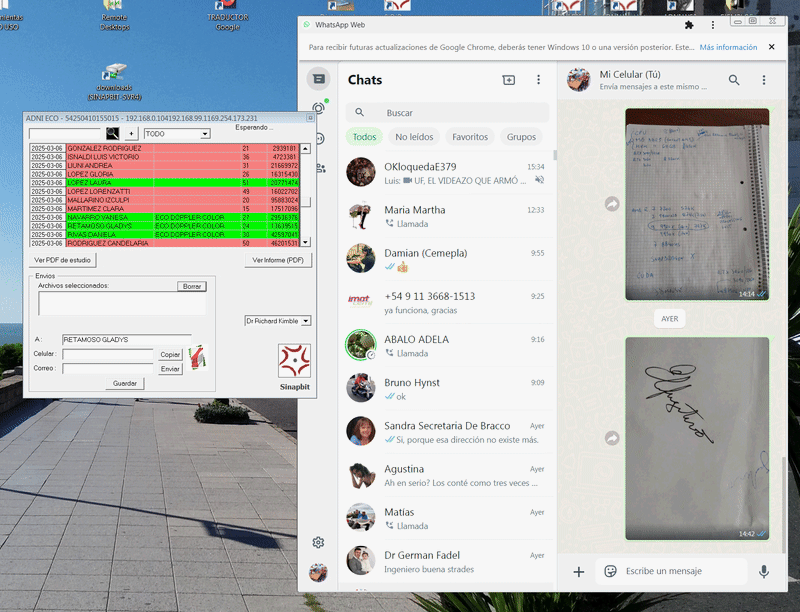Viewport: 800px width, 612px height.
Task: Click the magnifier search icon in ADNI ECO
Action: pyautogui.click(x=113, y=133)
